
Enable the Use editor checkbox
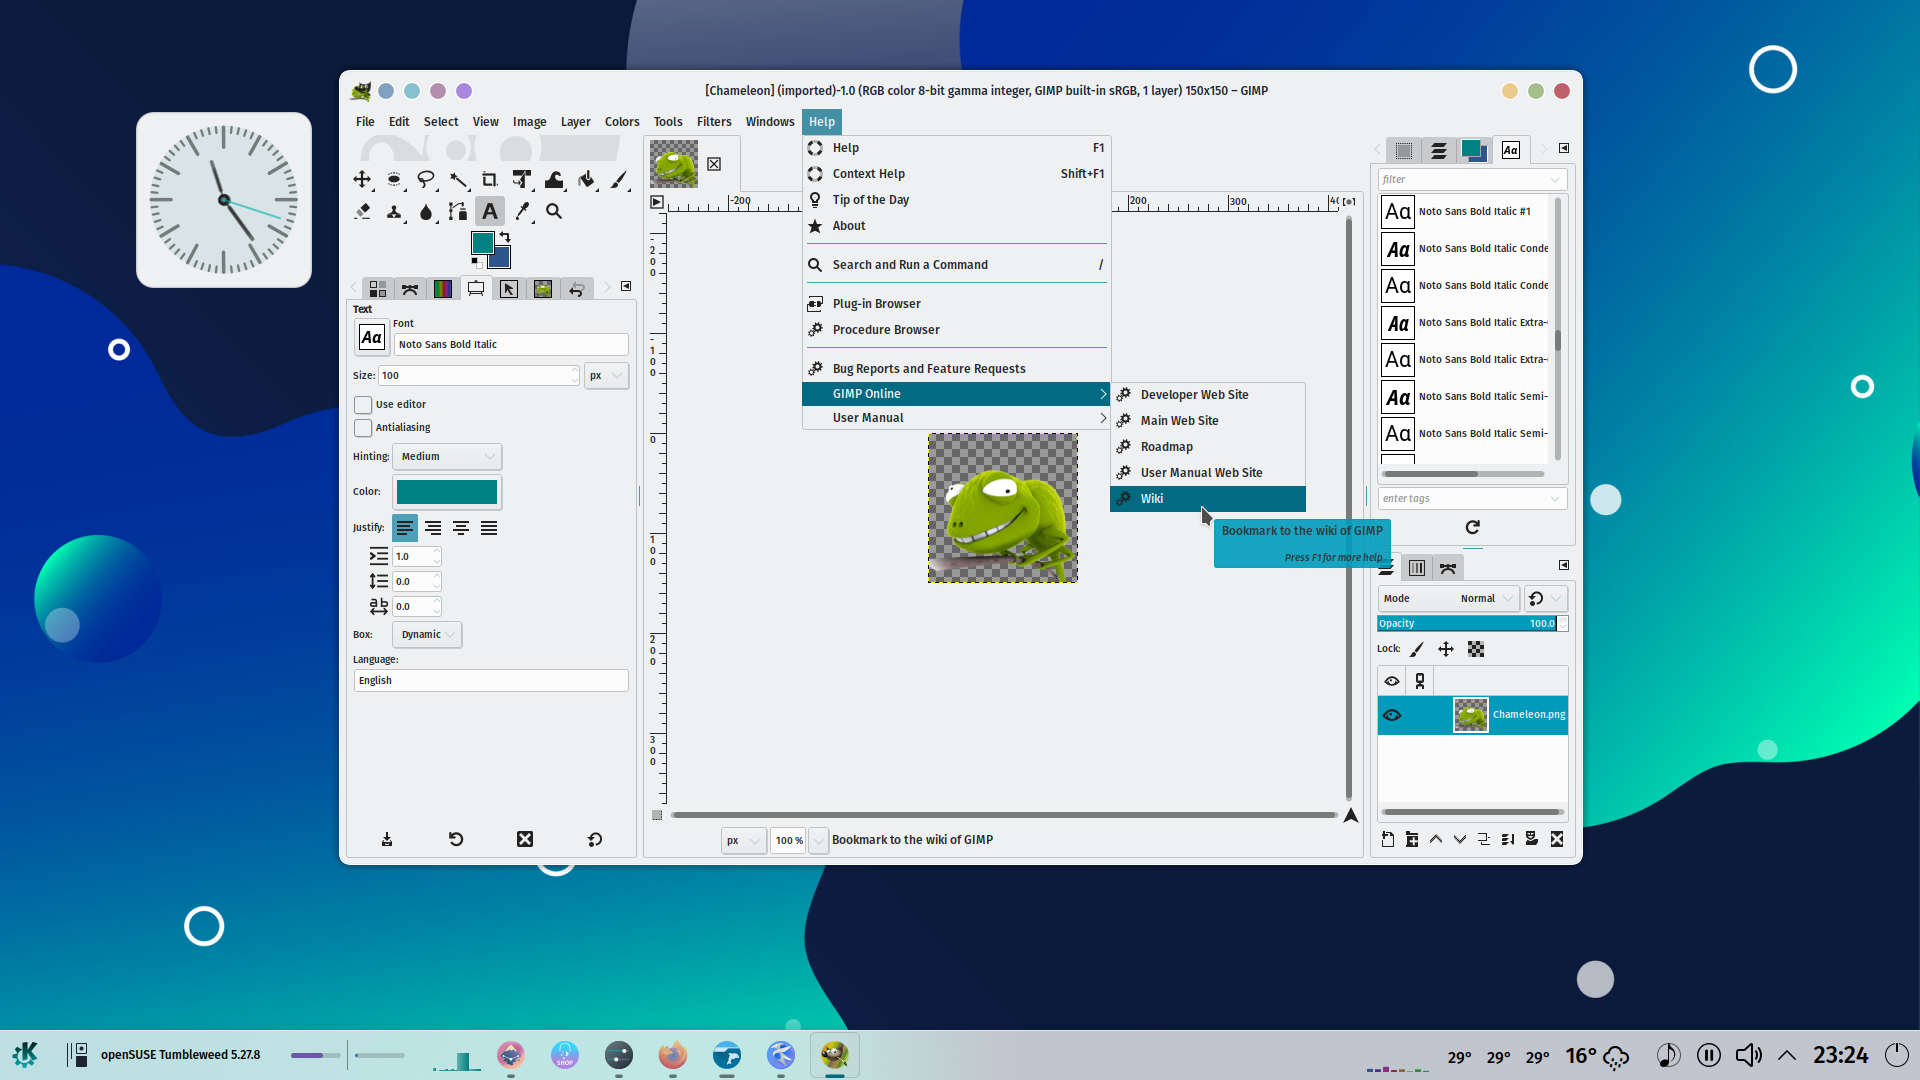click(363, 405)
